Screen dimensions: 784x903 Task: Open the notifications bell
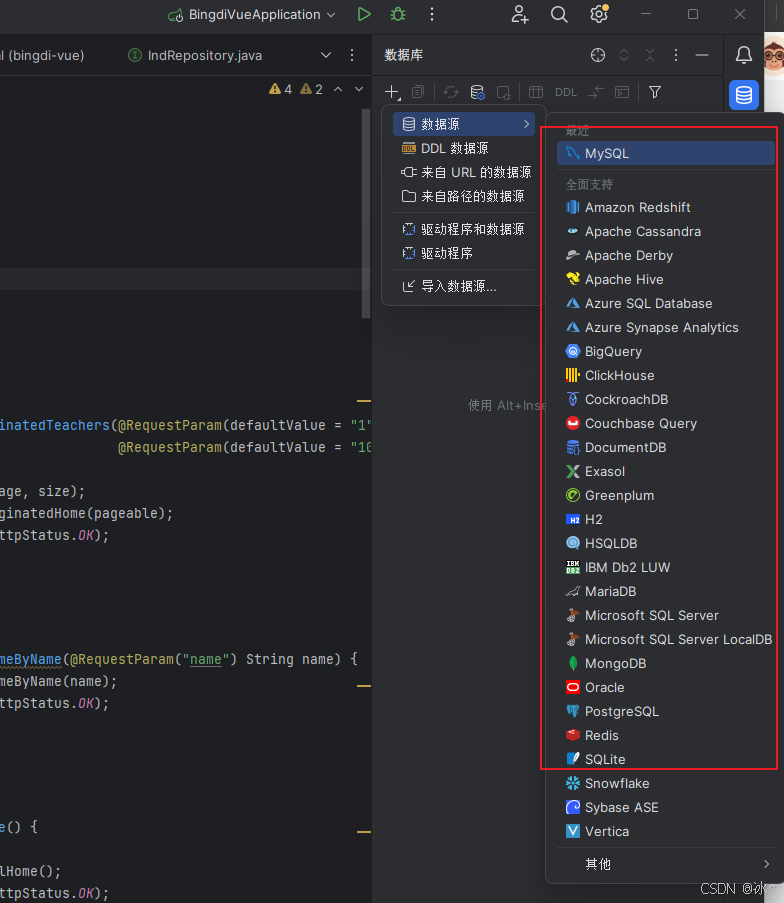(x=744, y=55)
